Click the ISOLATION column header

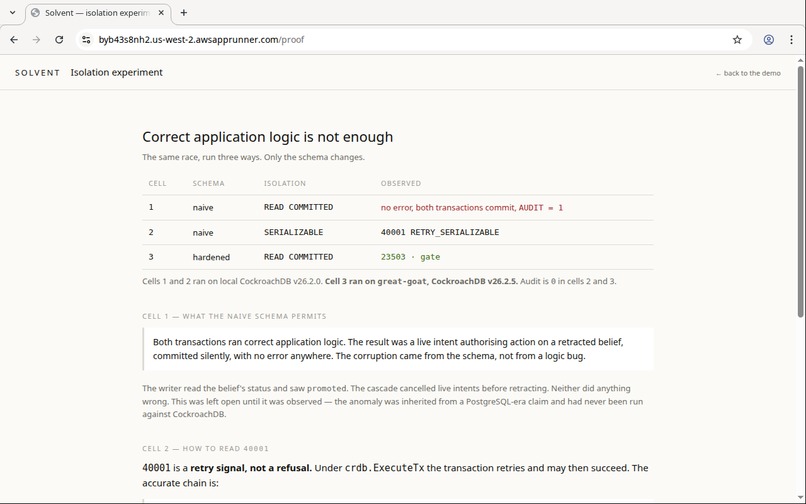point(285,183)
